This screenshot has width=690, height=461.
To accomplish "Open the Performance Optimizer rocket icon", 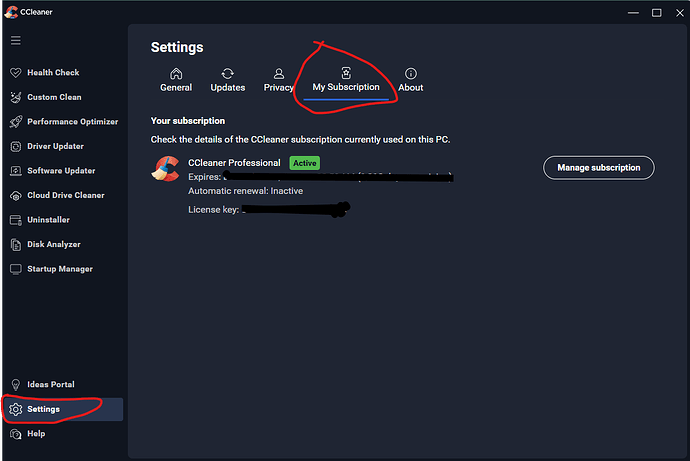I will point(16,122).
